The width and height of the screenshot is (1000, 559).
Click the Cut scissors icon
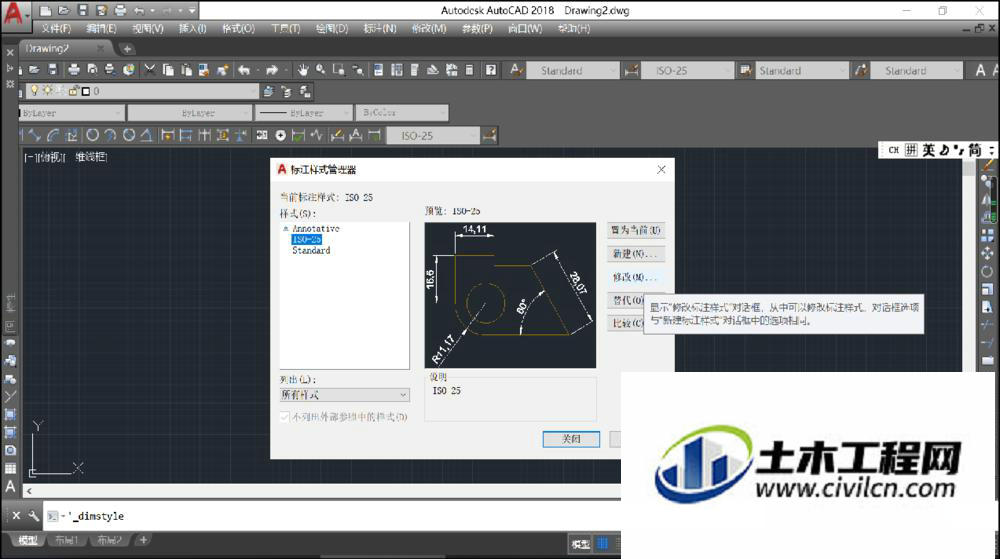coord(150,70)
